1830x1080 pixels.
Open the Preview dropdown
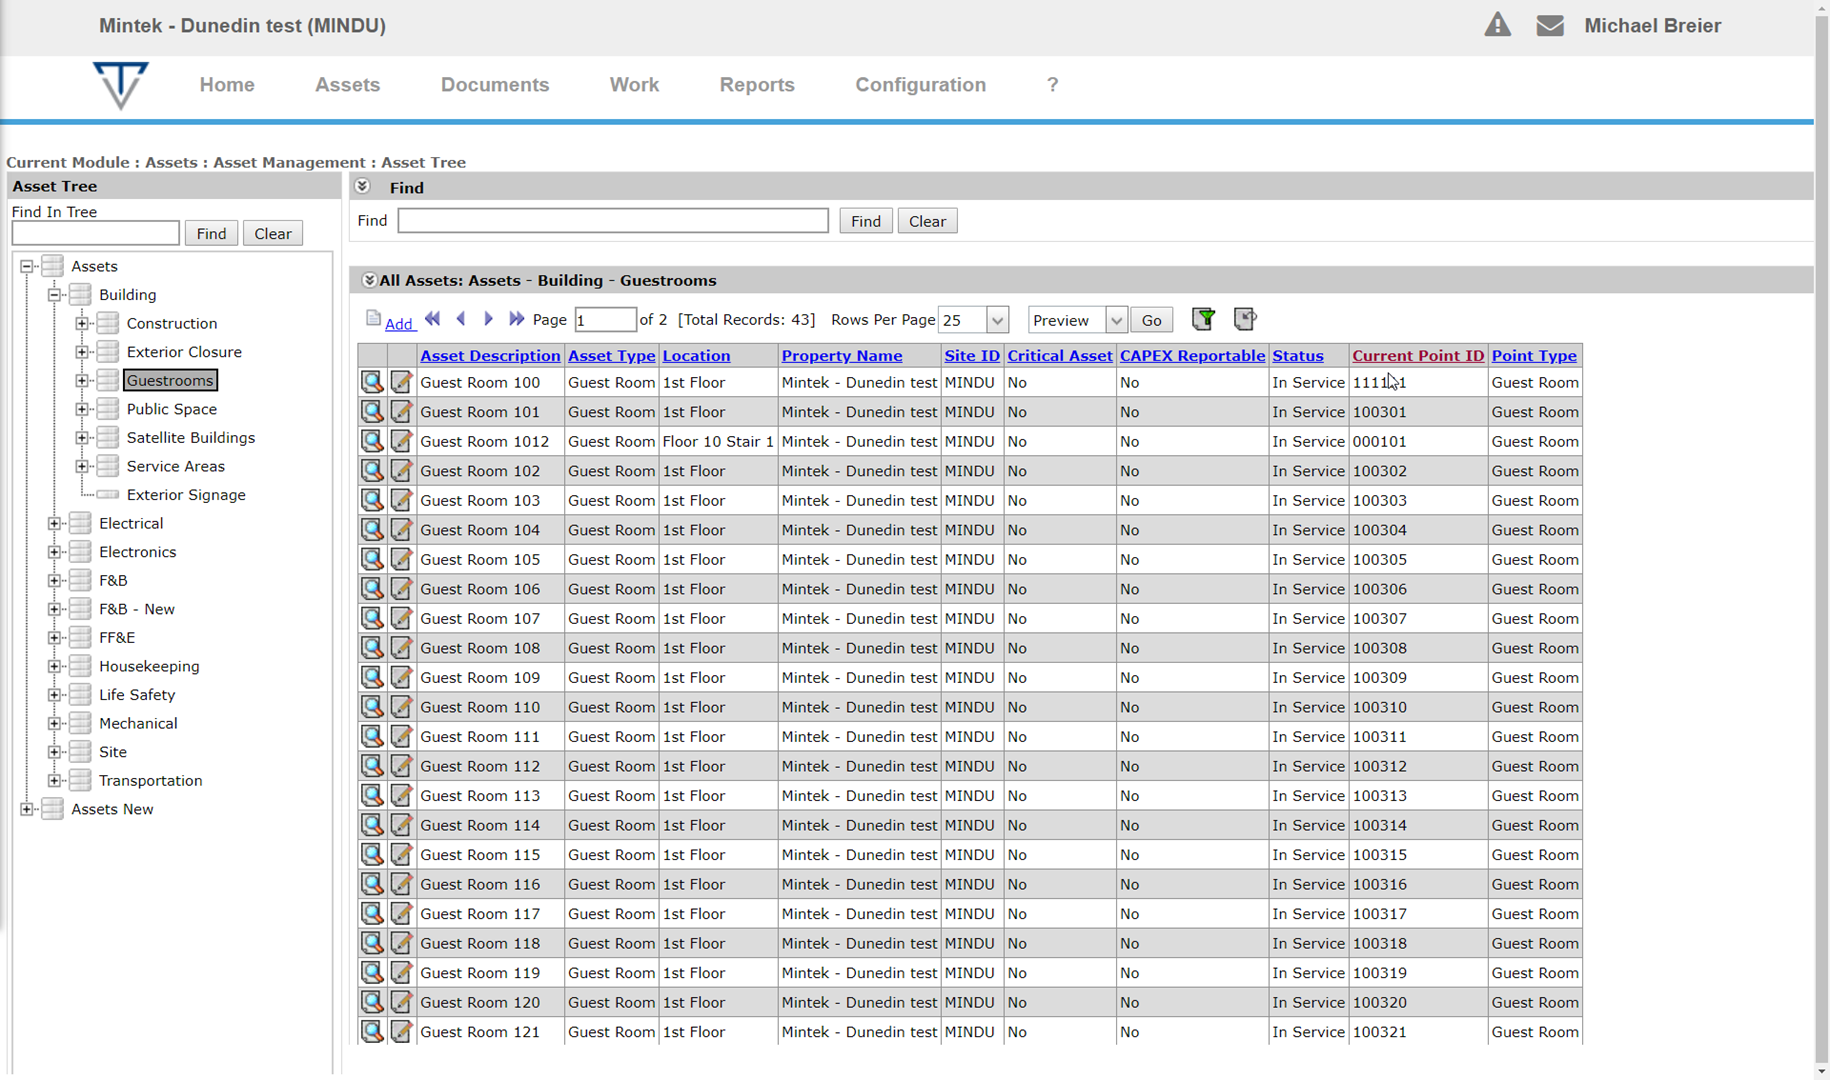click(x=1115, y=320)
